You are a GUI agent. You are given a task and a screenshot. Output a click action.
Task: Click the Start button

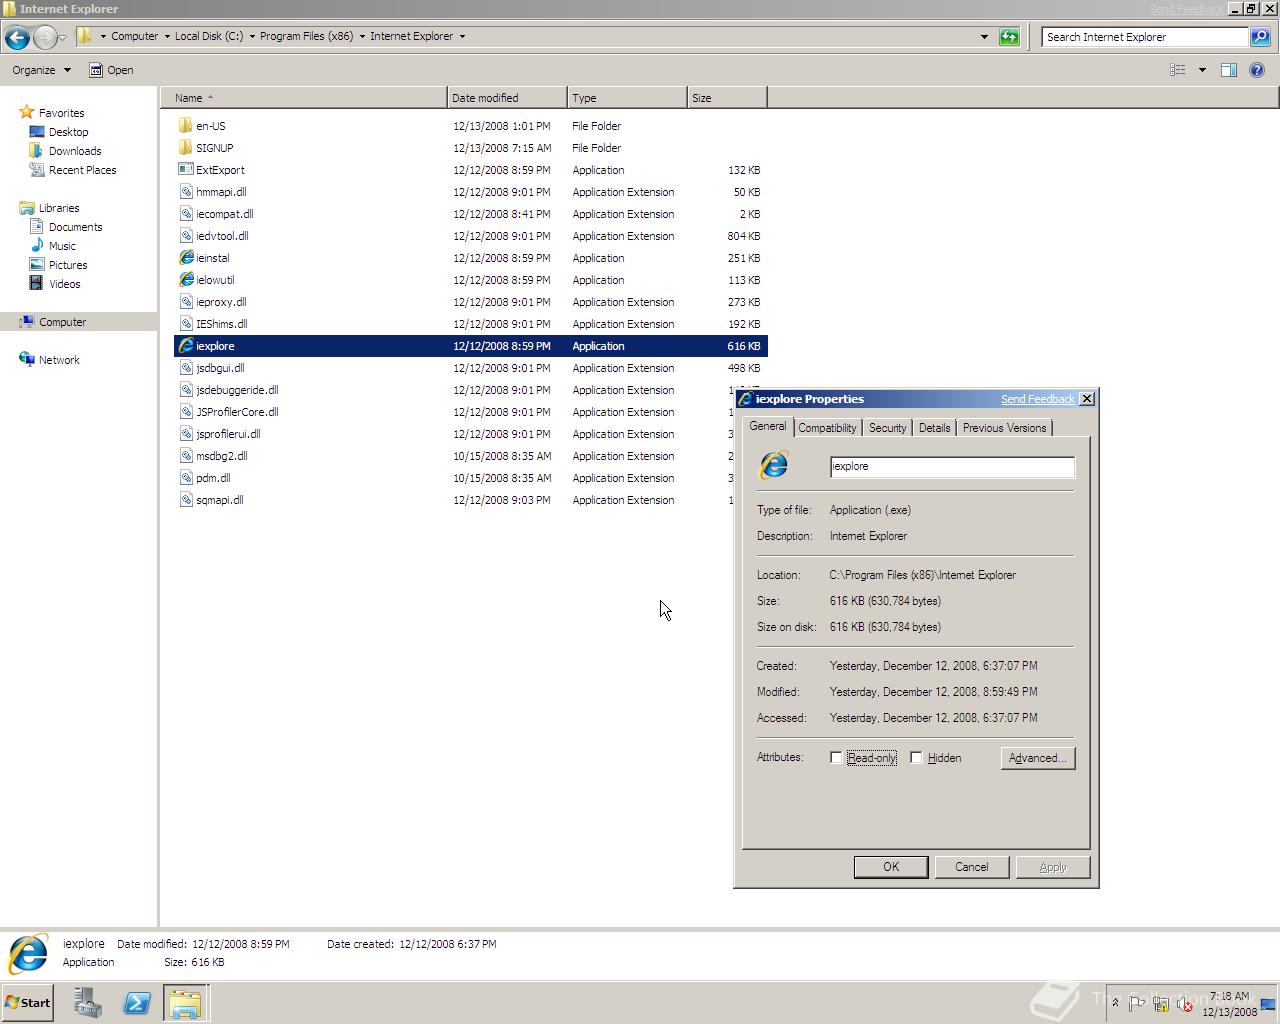(x=28, y=1002)
